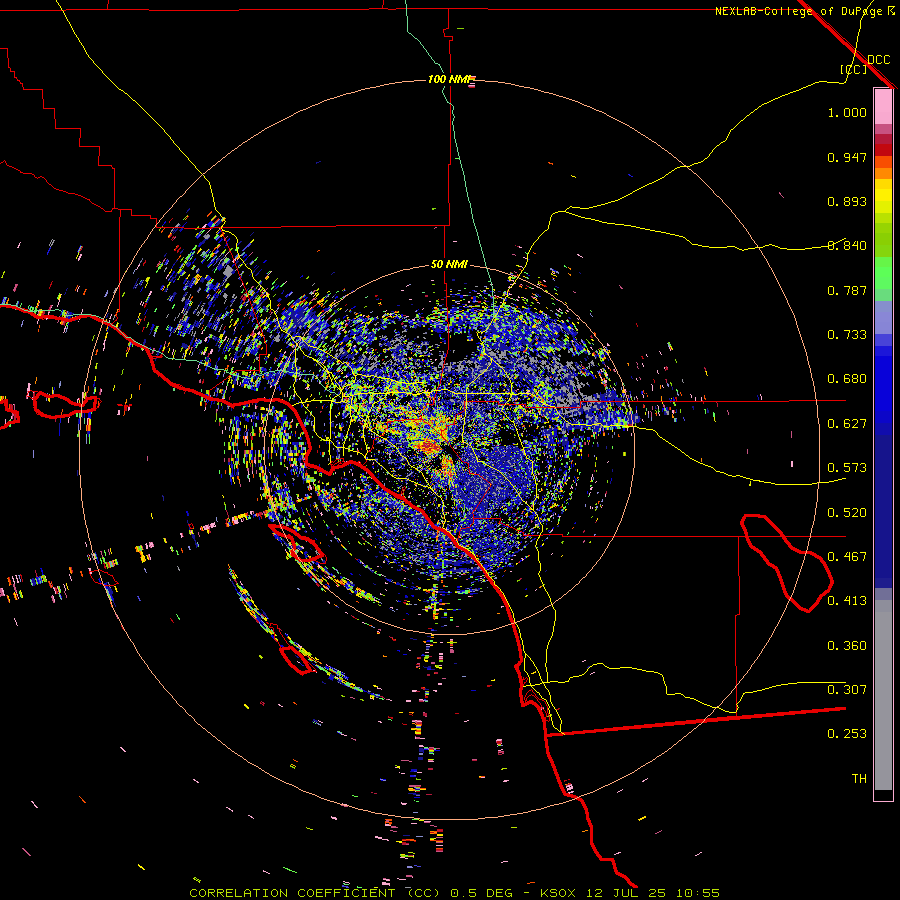The height and width of the screenshot is (900, 900).
Task: Click the 0.733 scale value
Action: (847, 335)
